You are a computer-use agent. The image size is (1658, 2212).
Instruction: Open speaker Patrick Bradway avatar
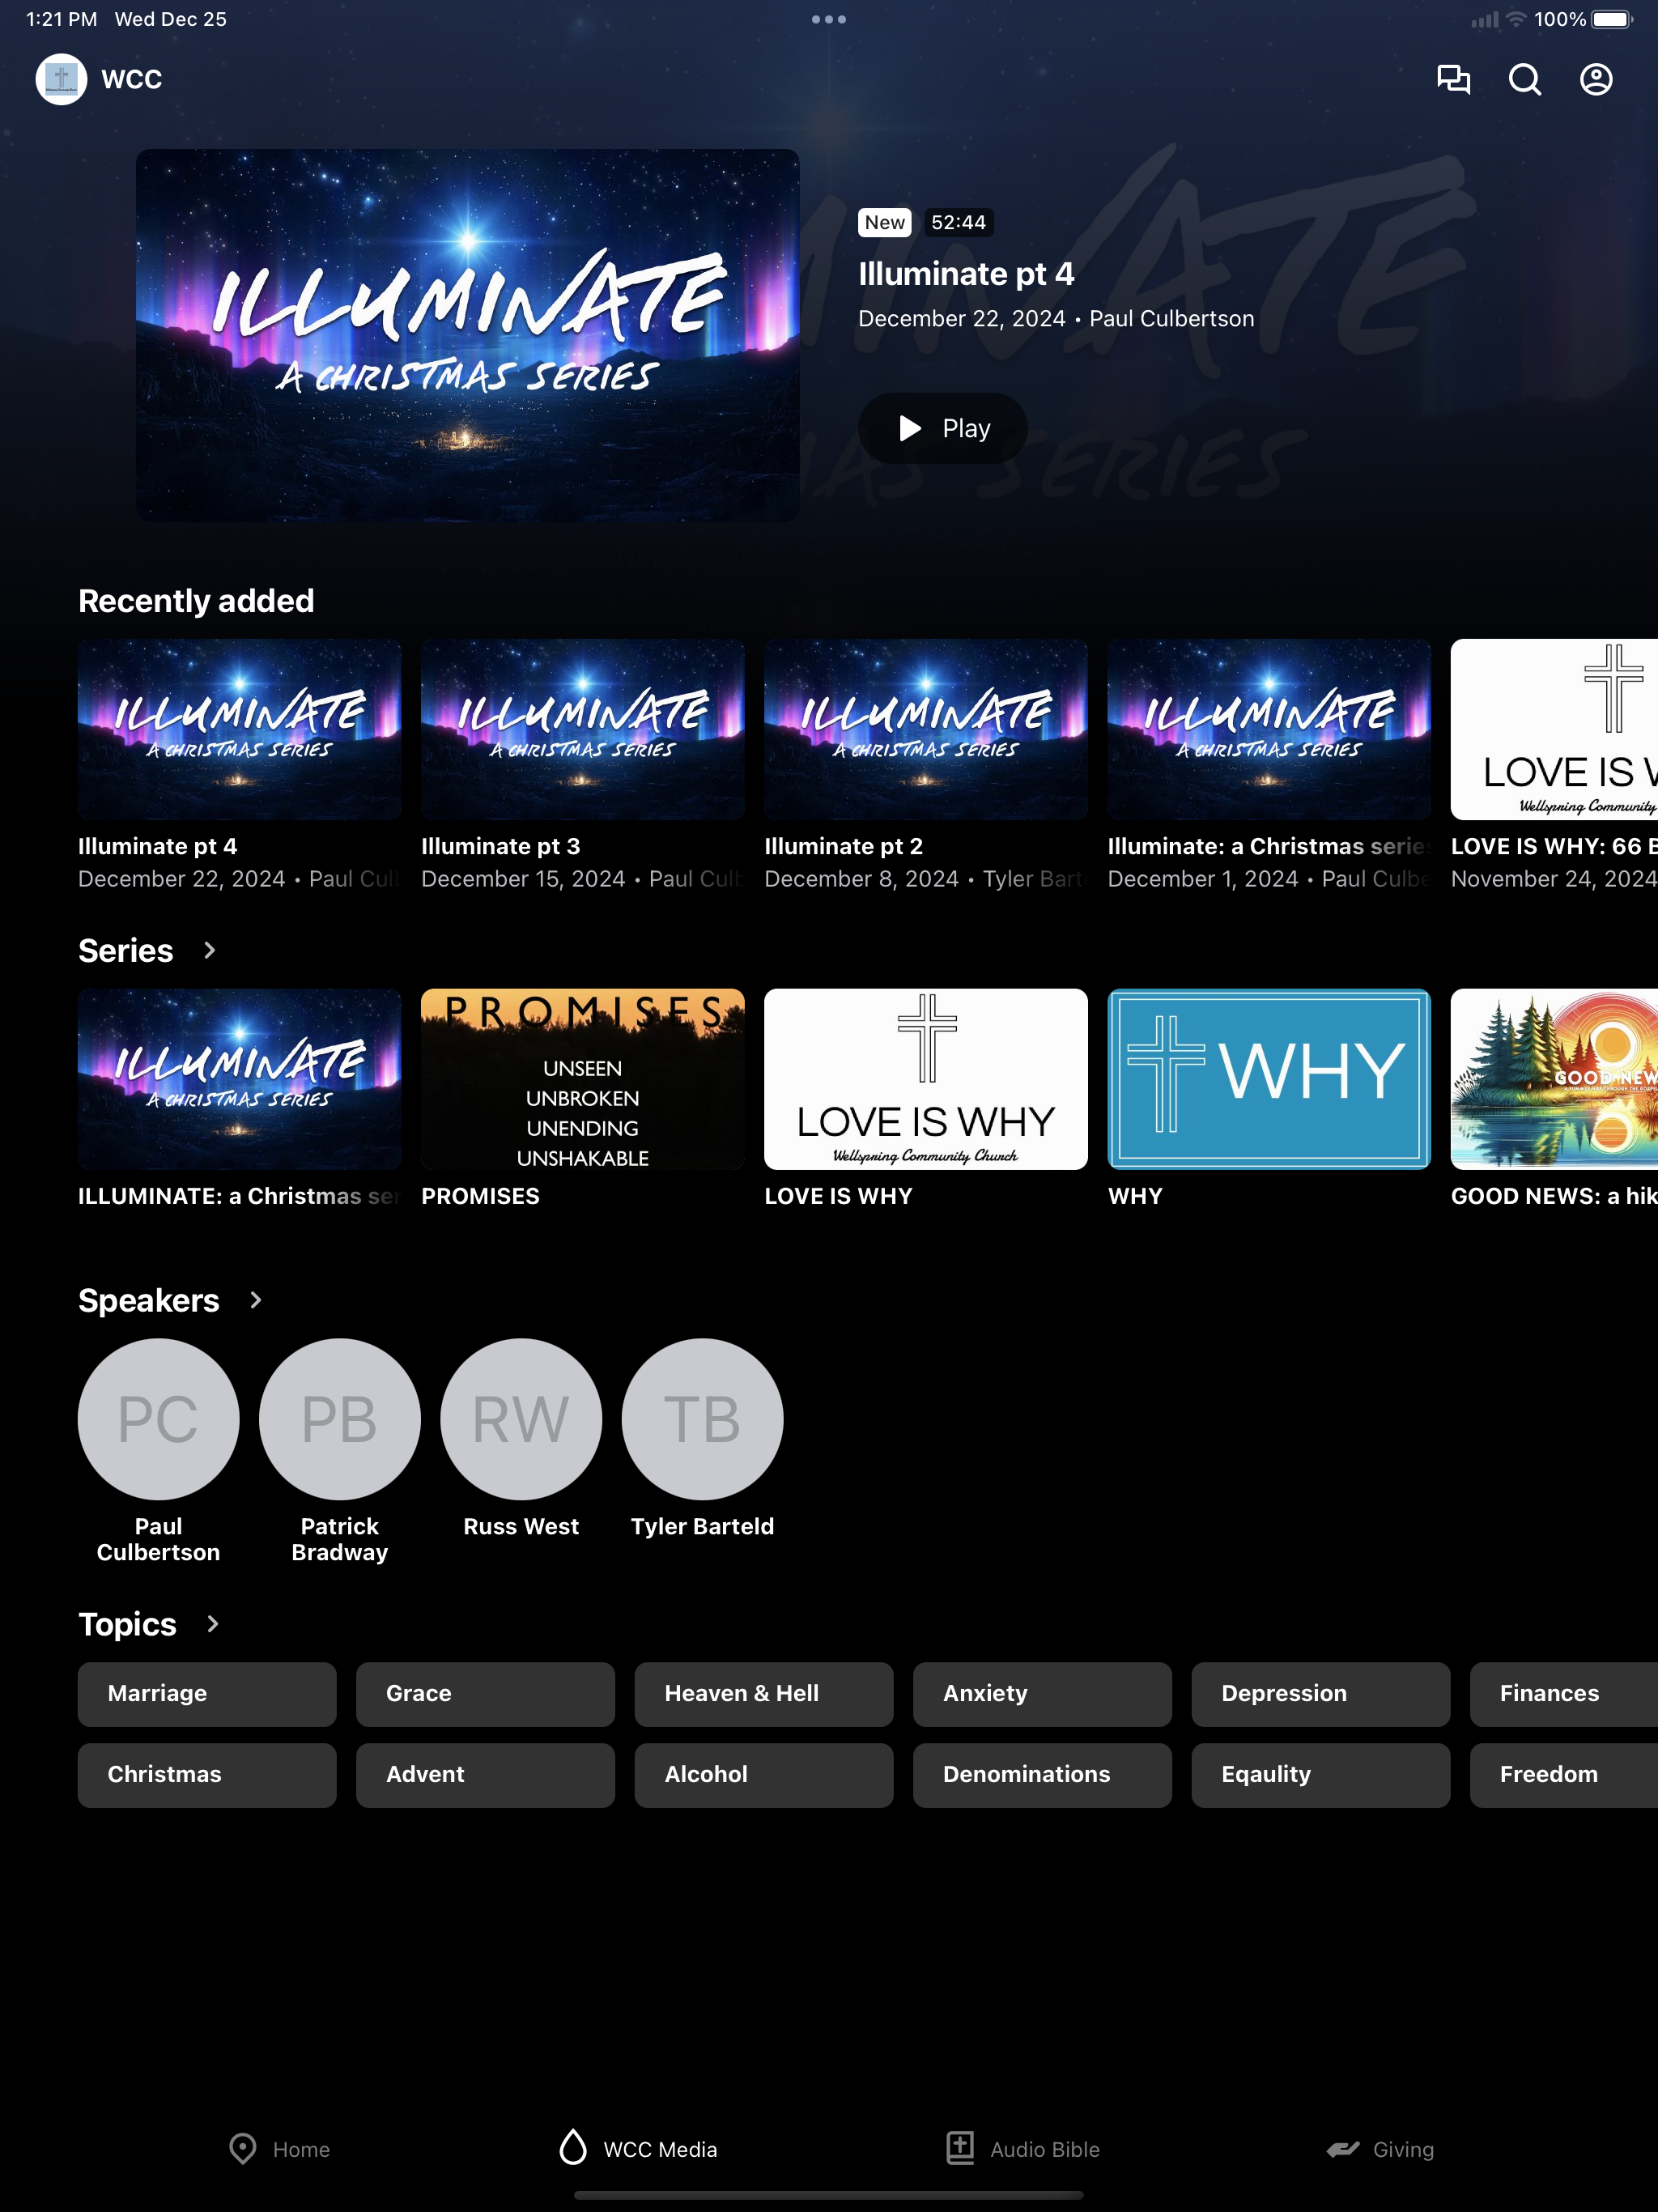click(340, 1419)
